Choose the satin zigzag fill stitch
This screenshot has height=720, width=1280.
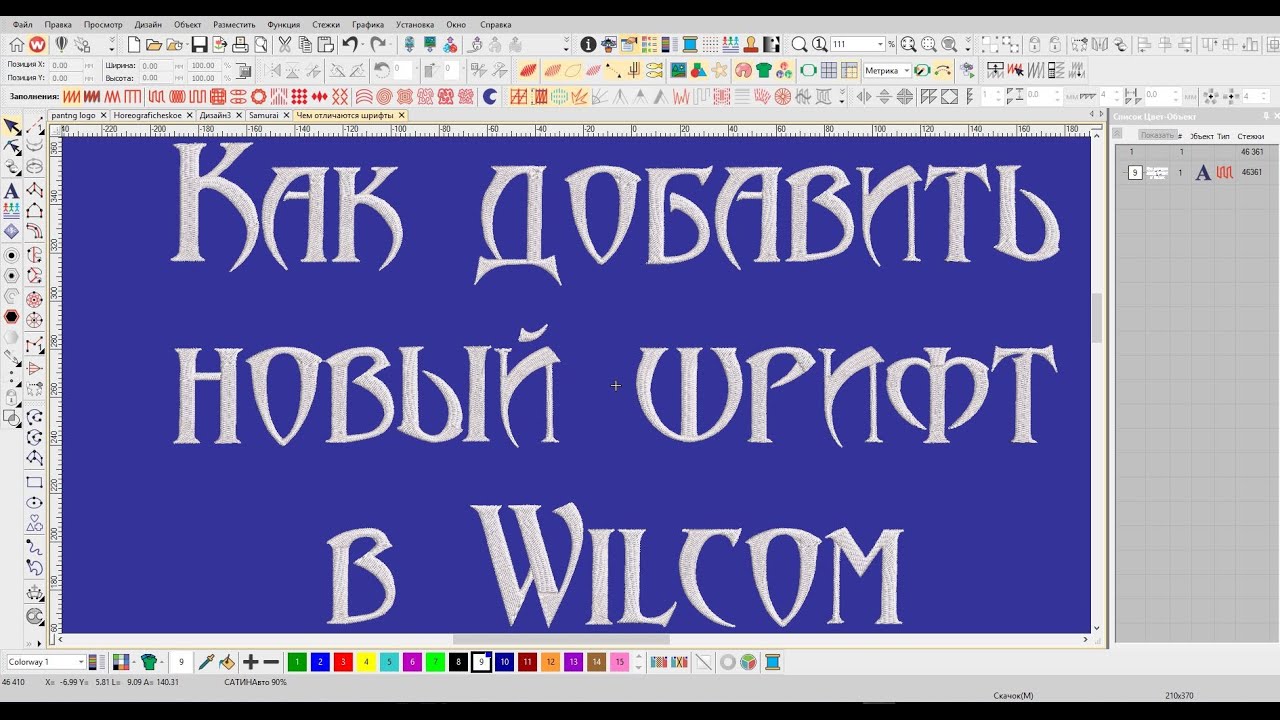pyautogui.click(x=71, y=96)
